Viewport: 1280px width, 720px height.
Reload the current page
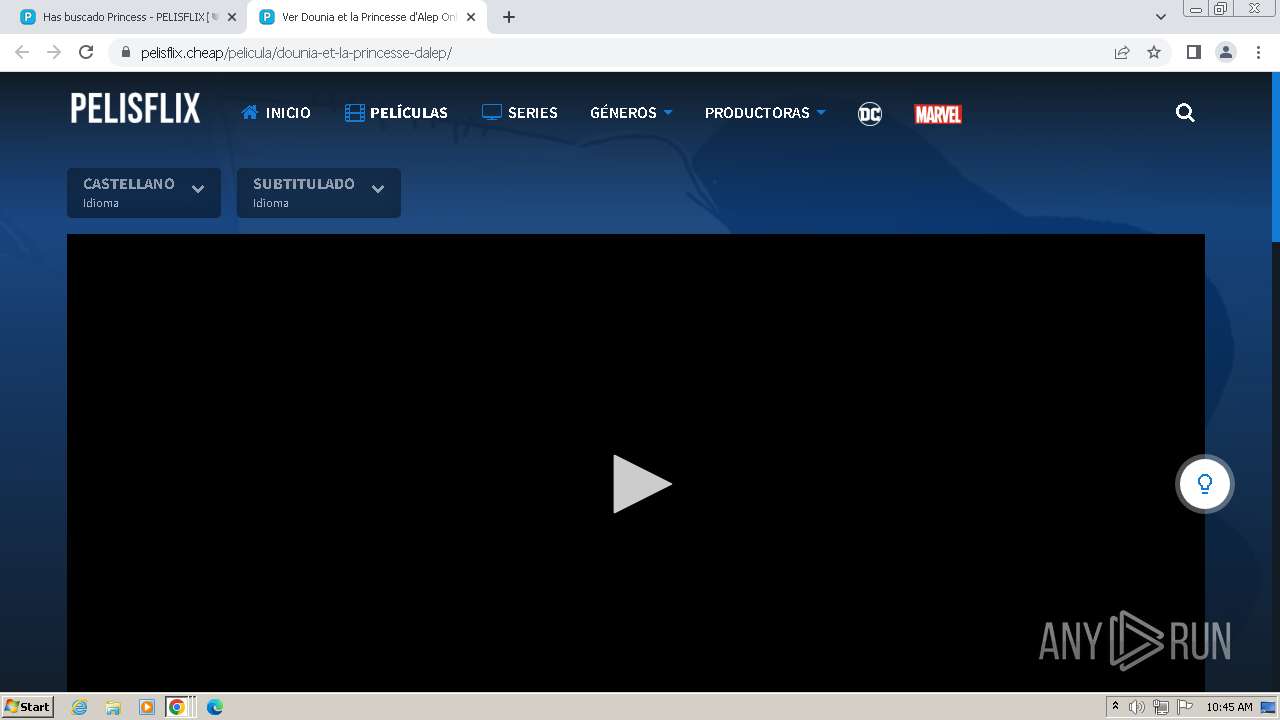point(86,52)
